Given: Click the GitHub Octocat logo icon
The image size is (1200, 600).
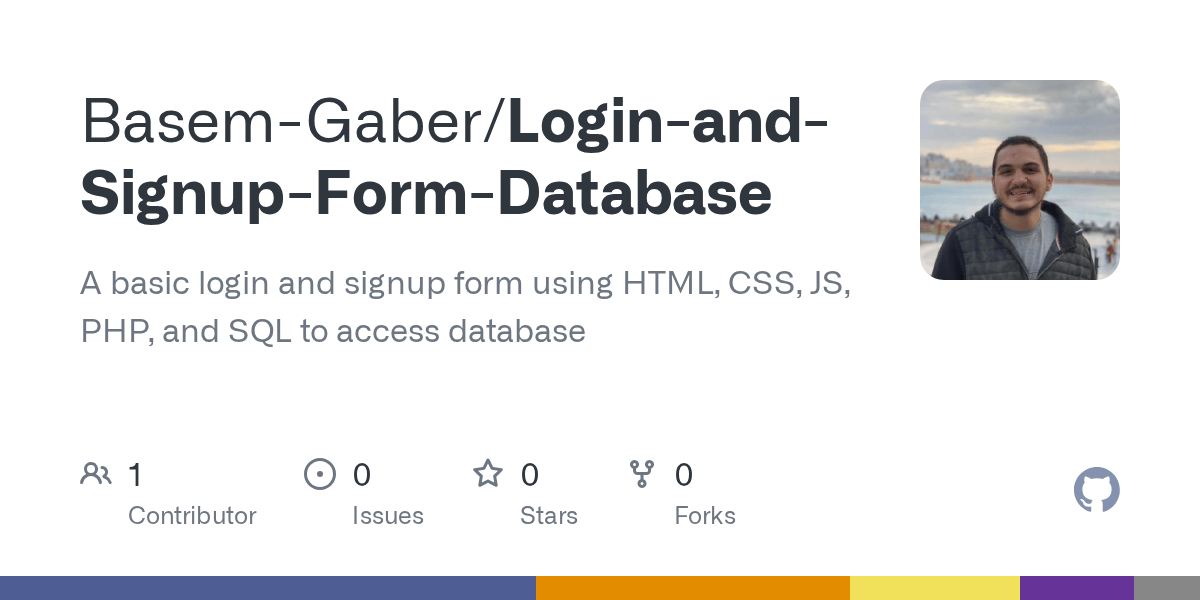Looking at the screenshot, I should [1096, 491].
